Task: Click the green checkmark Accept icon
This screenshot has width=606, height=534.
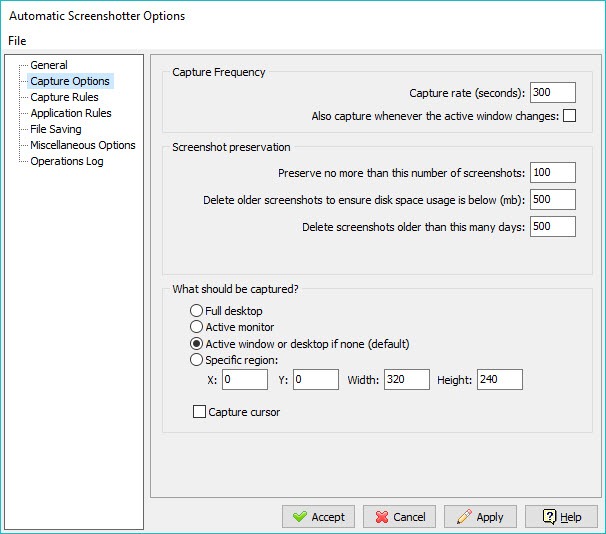Action: click(300, 517)
